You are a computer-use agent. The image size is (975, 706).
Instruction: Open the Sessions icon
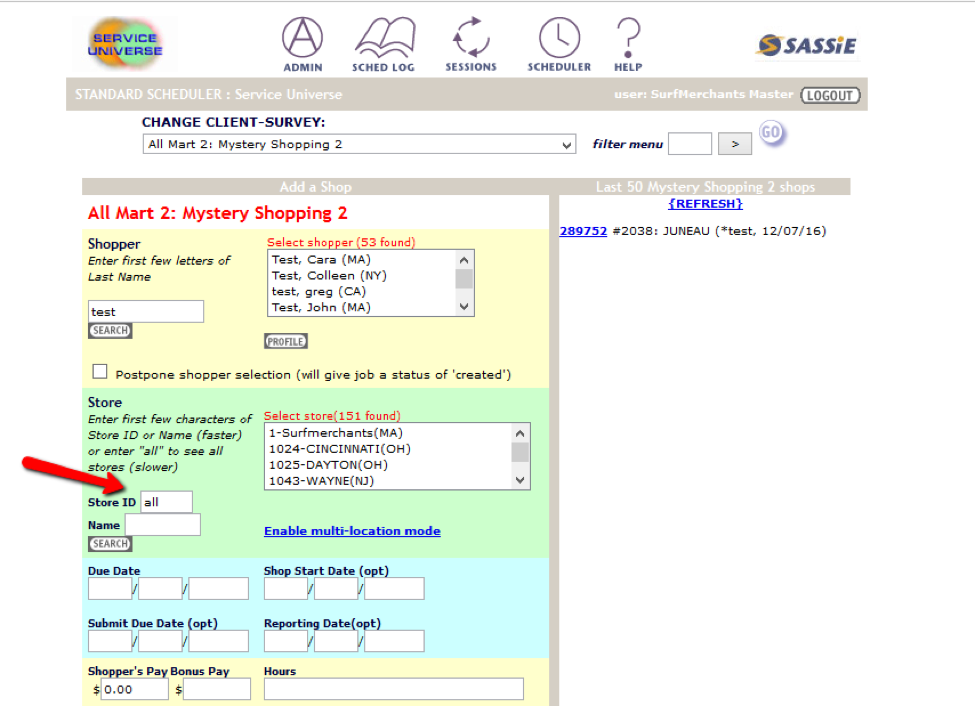click(x=471, y=44)
